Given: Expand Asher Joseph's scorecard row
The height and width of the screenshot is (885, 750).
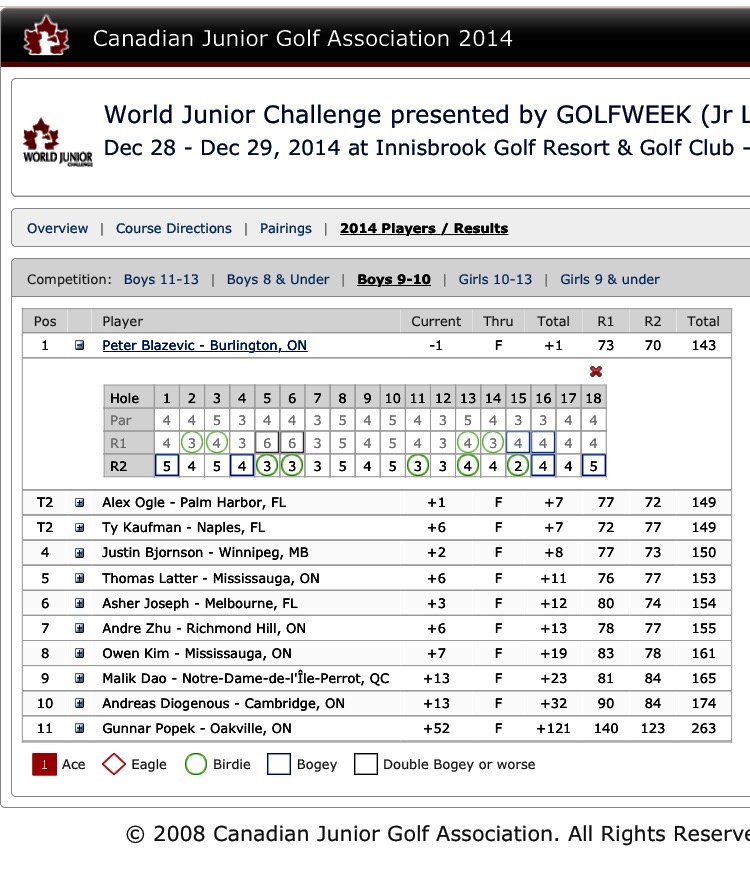Looking at the screenshot, I should tap(80, 603).
